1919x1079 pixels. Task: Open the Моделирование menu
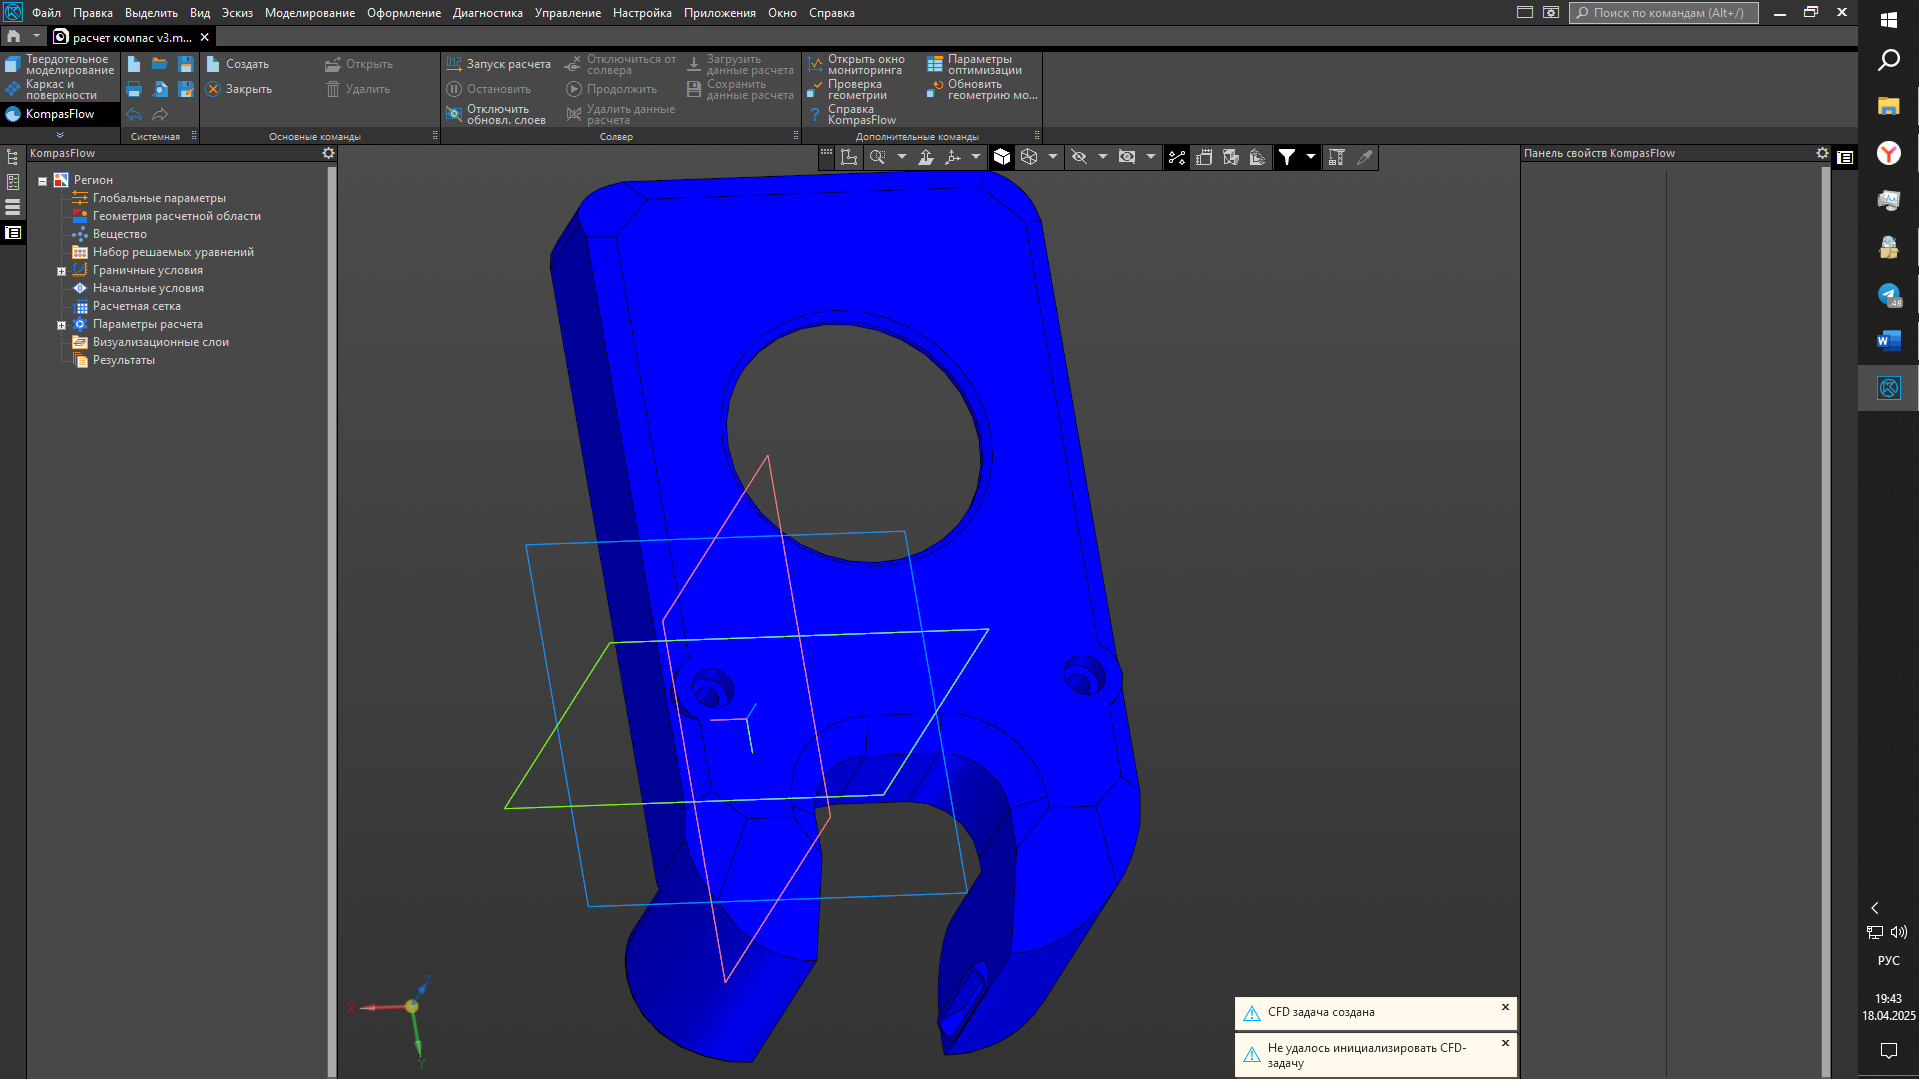point(309,13)
